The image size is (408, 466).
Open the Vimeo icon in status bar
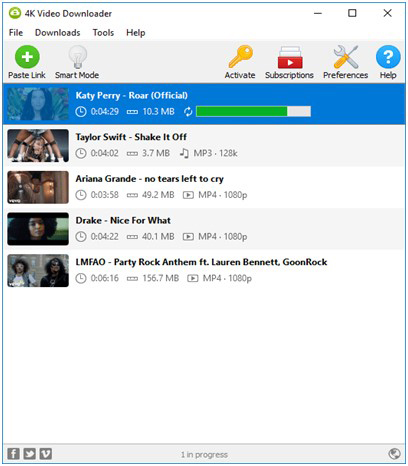pyautogui.click(x=46, y=454)
